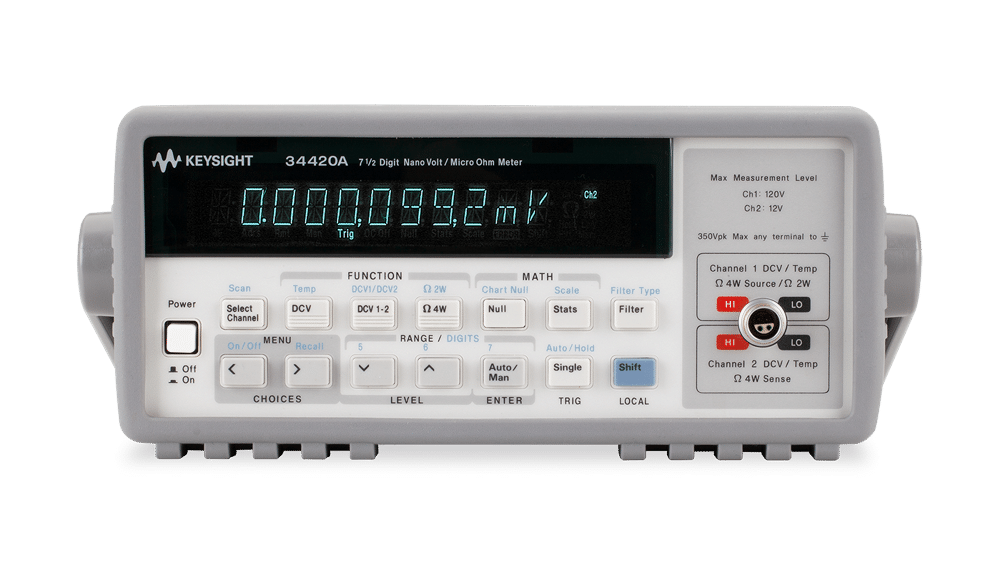Raise range with up chevron key
This screenshot has height=563, width=1000.
[x=438, y=372]
